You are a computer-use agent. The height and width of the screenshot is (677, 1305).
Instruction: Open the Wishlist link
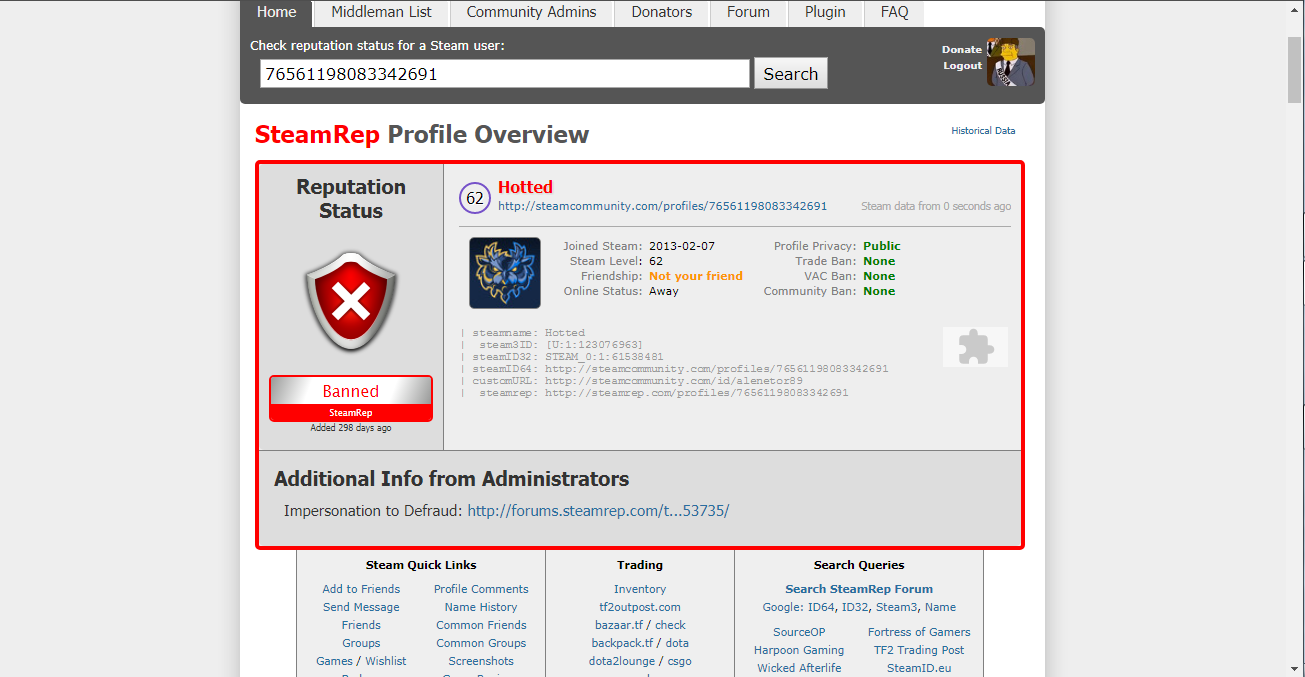click(386, 661)
